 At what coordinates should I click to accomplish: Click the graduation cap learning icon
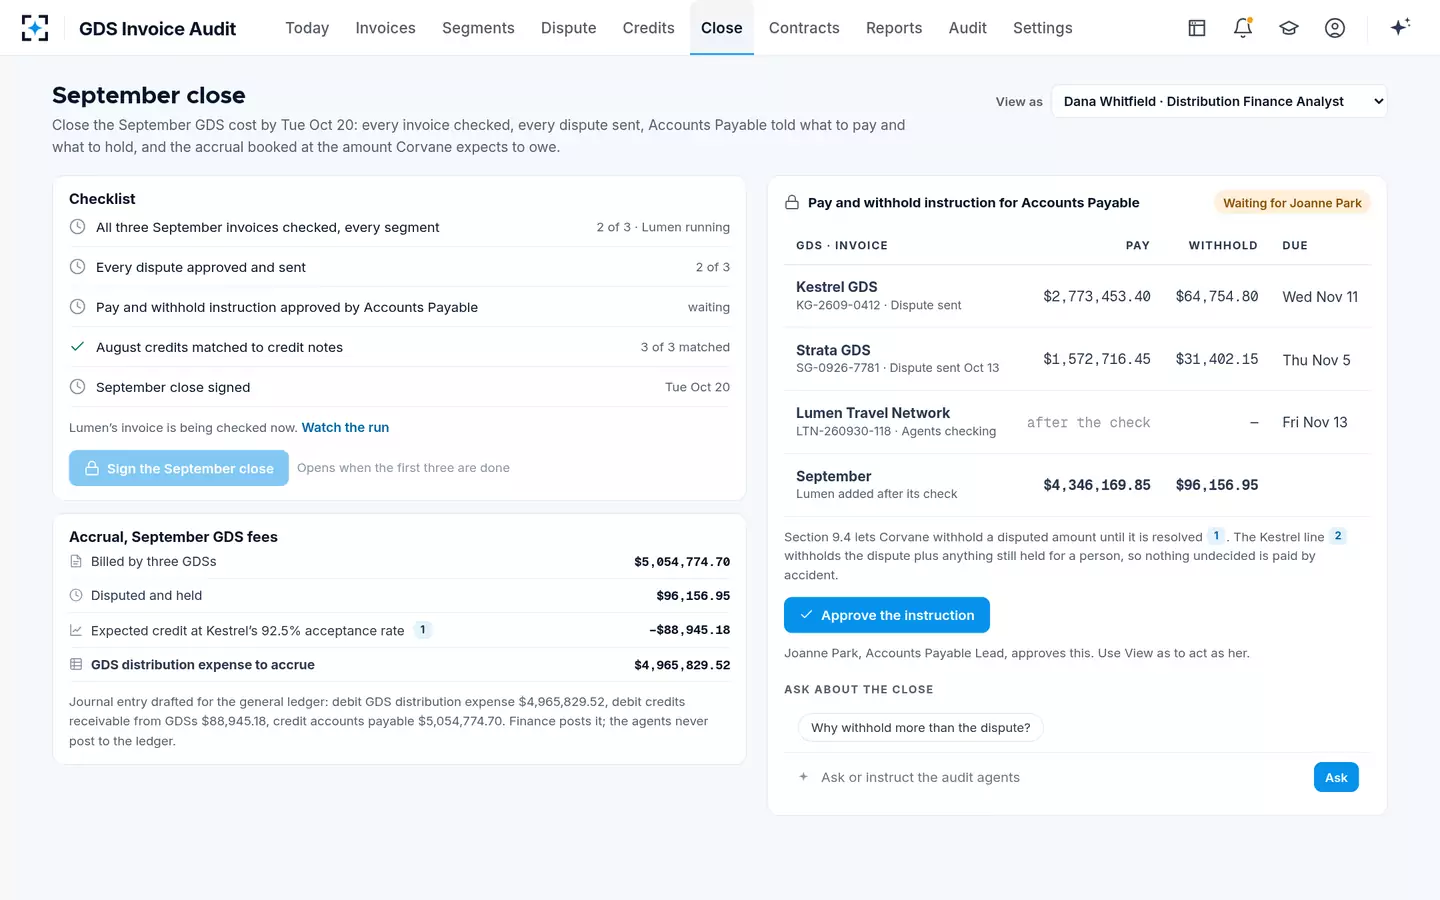tap(1289, 28)
